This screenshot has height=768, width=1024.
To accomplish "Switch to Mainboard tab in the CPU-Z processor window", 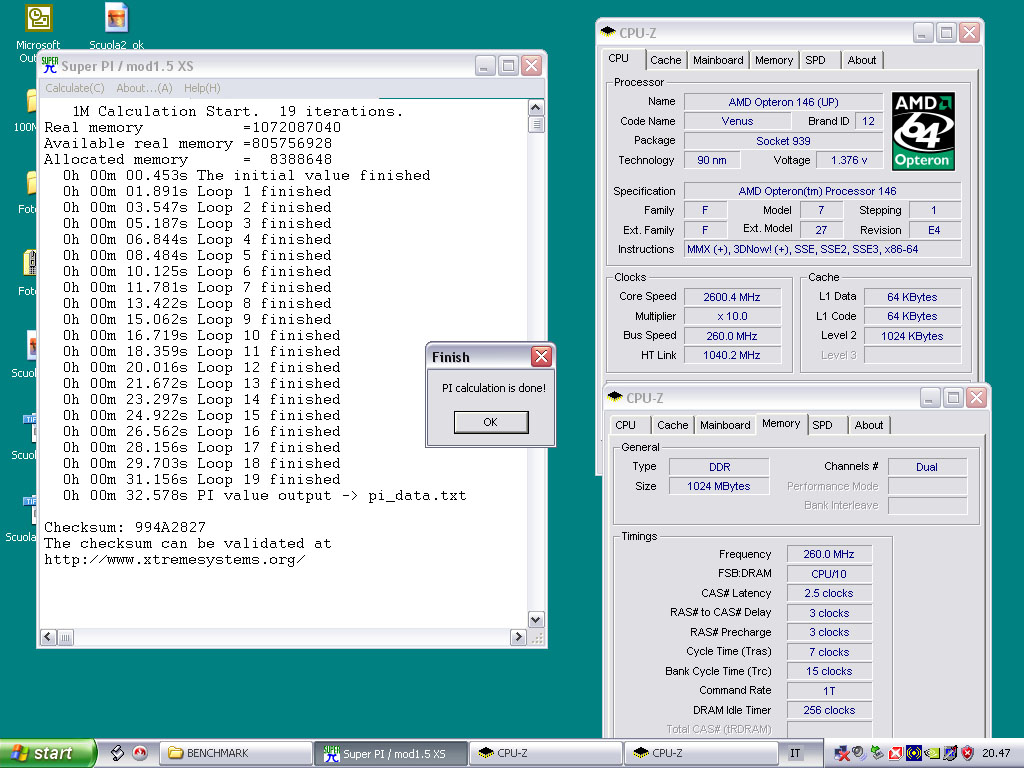I will tap(718, 60).
